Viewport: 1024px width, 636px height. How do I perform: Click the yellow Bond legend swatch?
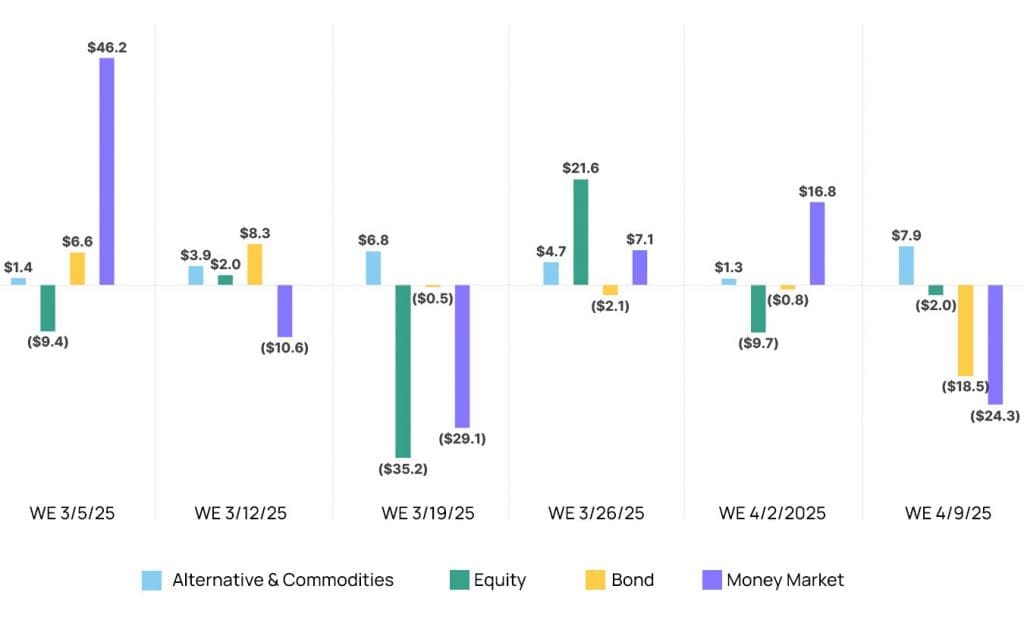click(595, 580)
